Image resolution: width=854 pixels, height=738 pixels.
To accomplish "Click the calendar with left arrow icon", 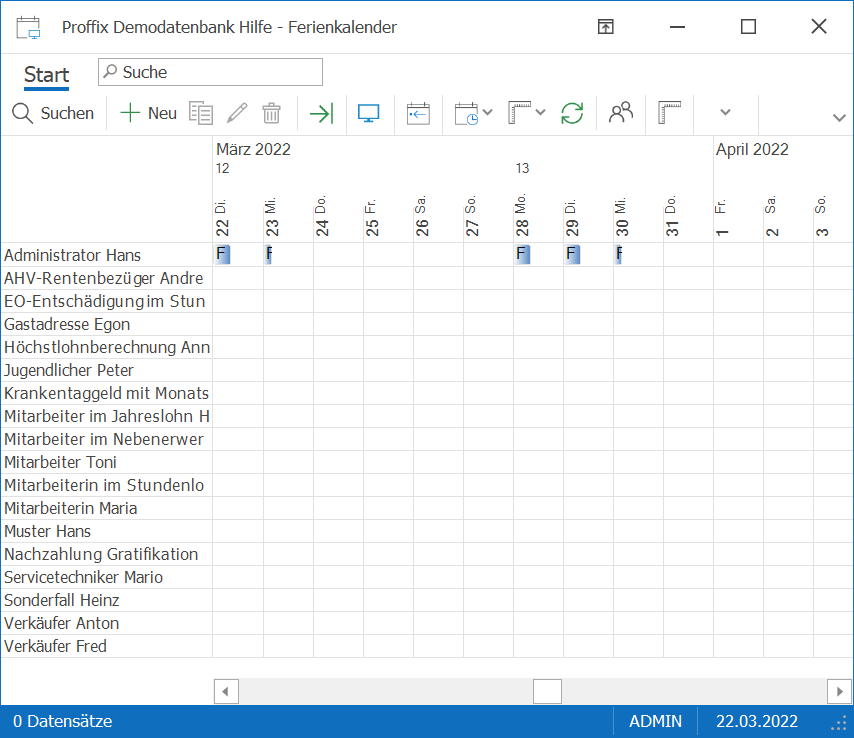I will click(418, 113).
